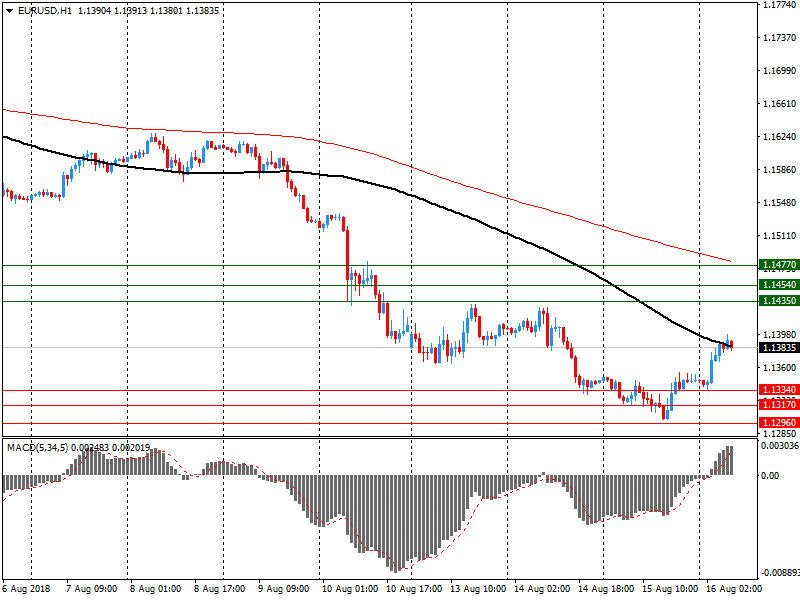800x600 pixels.
Task: Click the 1.13980 price scale value
Action: tap(780, 335)
